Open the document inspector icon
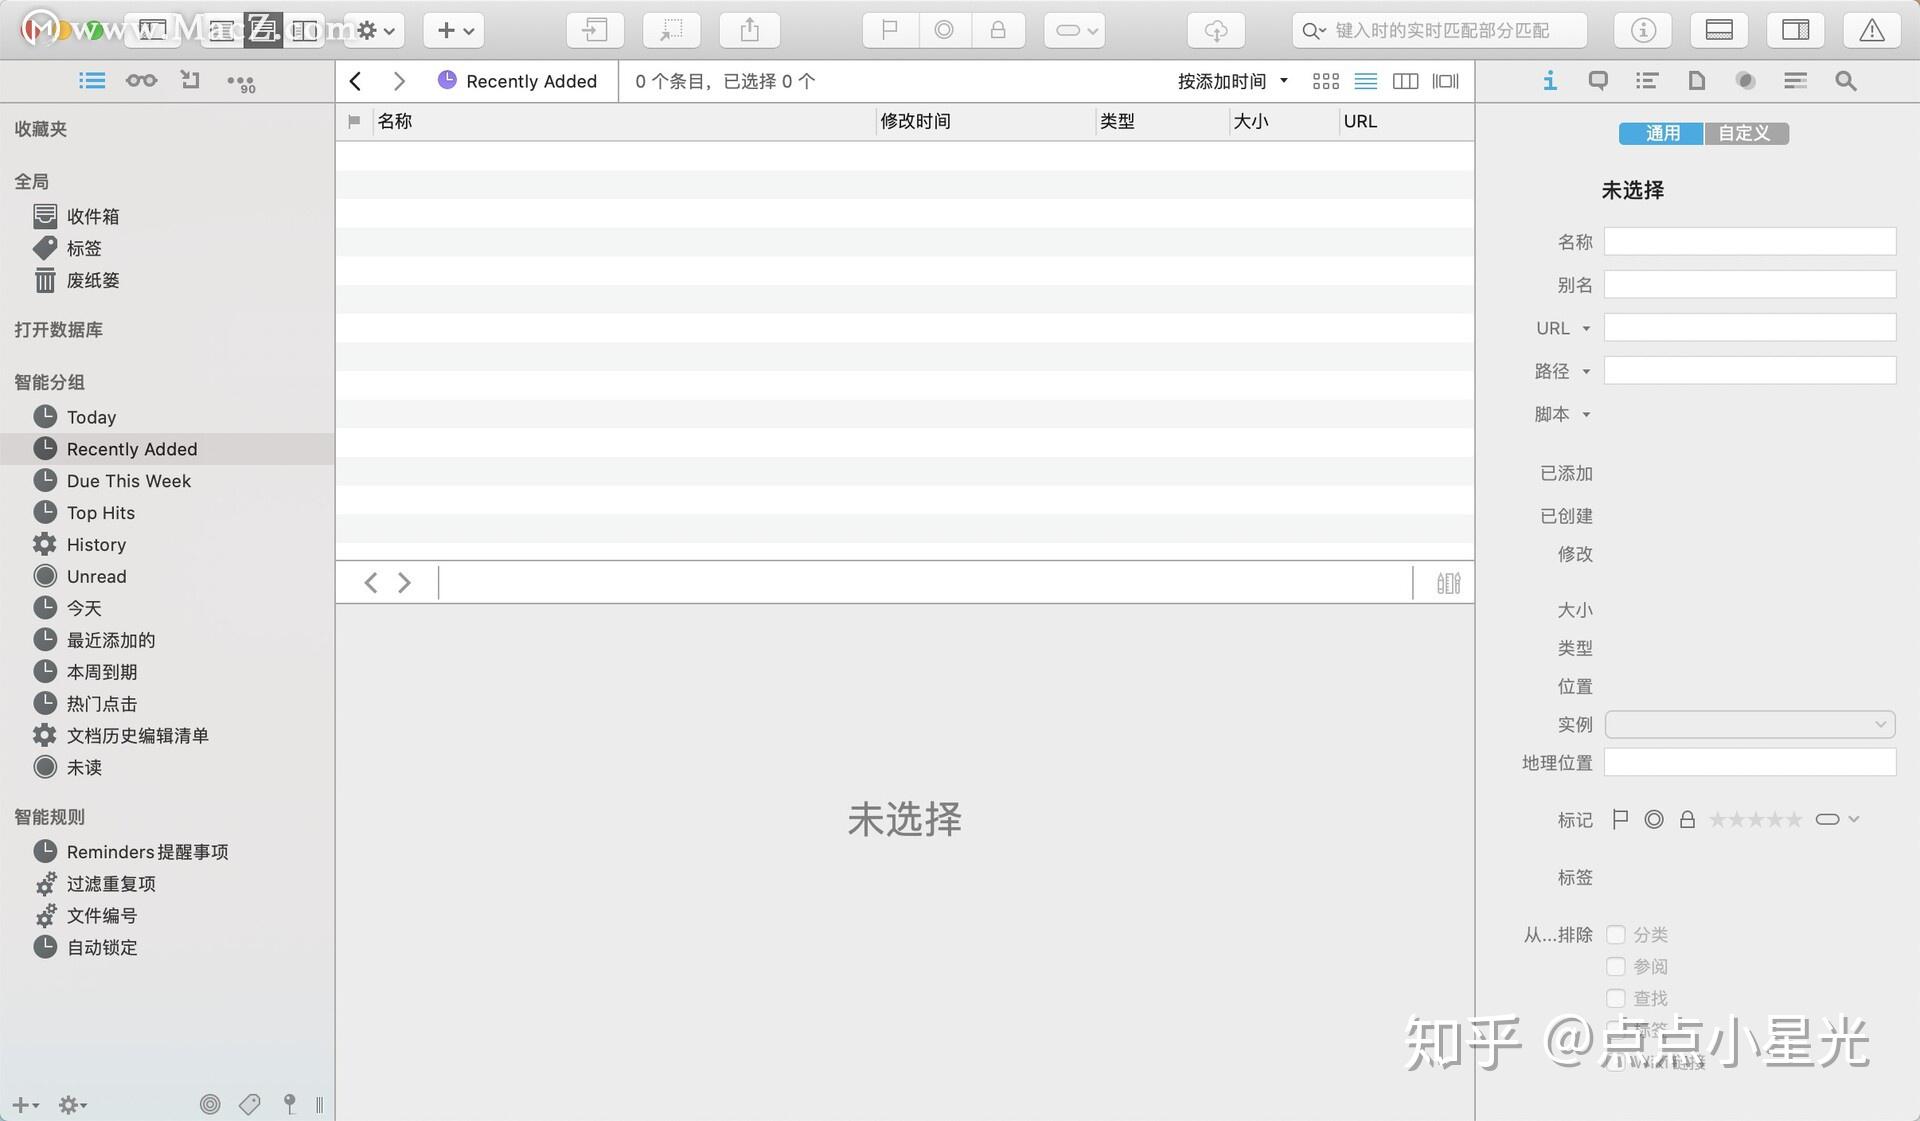This screenshot has width=1920, height=1121. coord(1696,81)
